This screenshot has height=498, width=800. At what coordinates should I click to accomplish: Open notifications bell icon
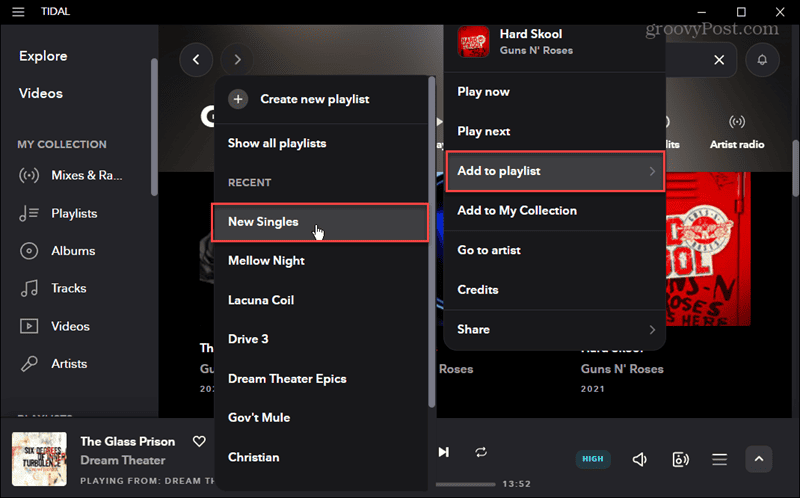pyautogui.click(x=762, y=60)
